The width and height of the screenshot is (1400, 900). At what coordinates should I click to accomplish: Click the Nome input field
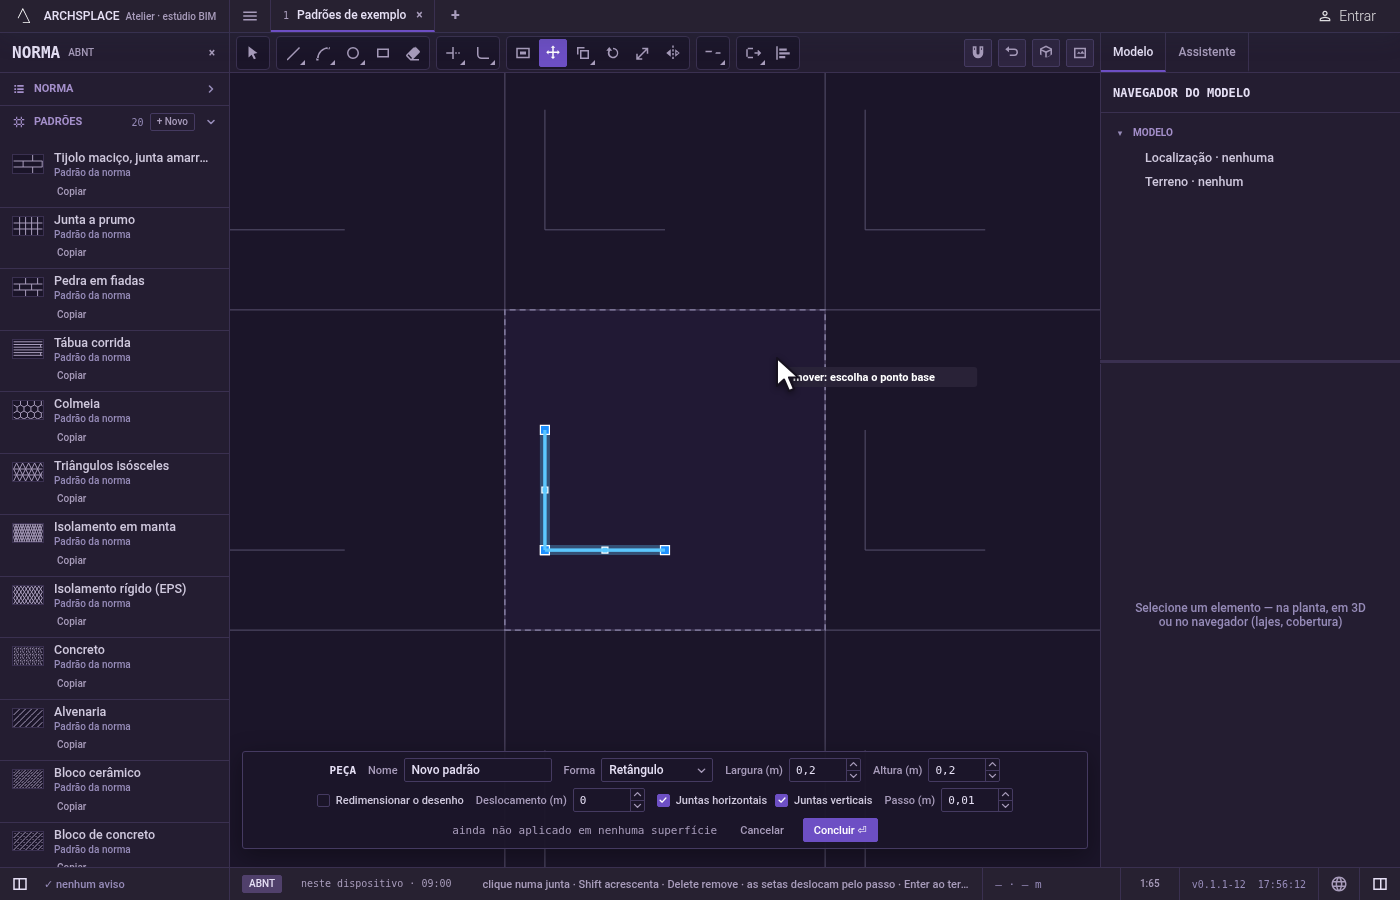(x=478, y=770)
